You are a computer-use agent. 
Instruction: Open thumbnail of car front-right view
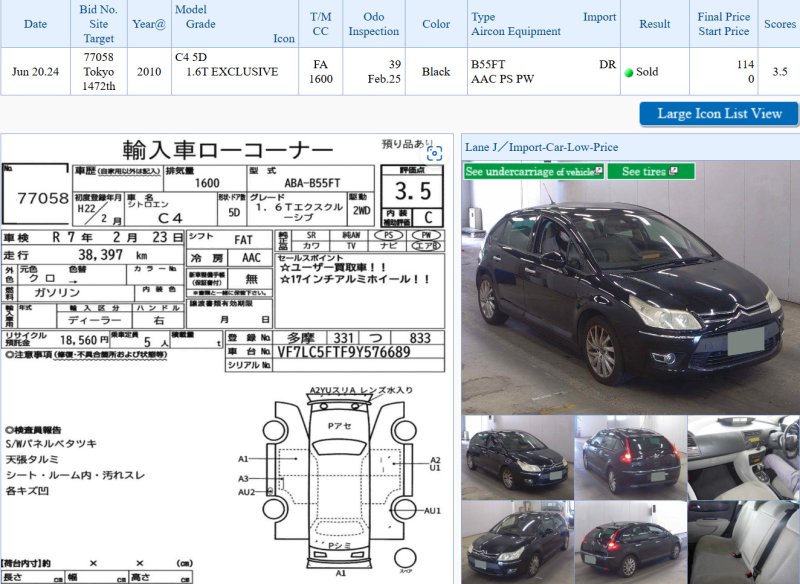click(517, 457)
